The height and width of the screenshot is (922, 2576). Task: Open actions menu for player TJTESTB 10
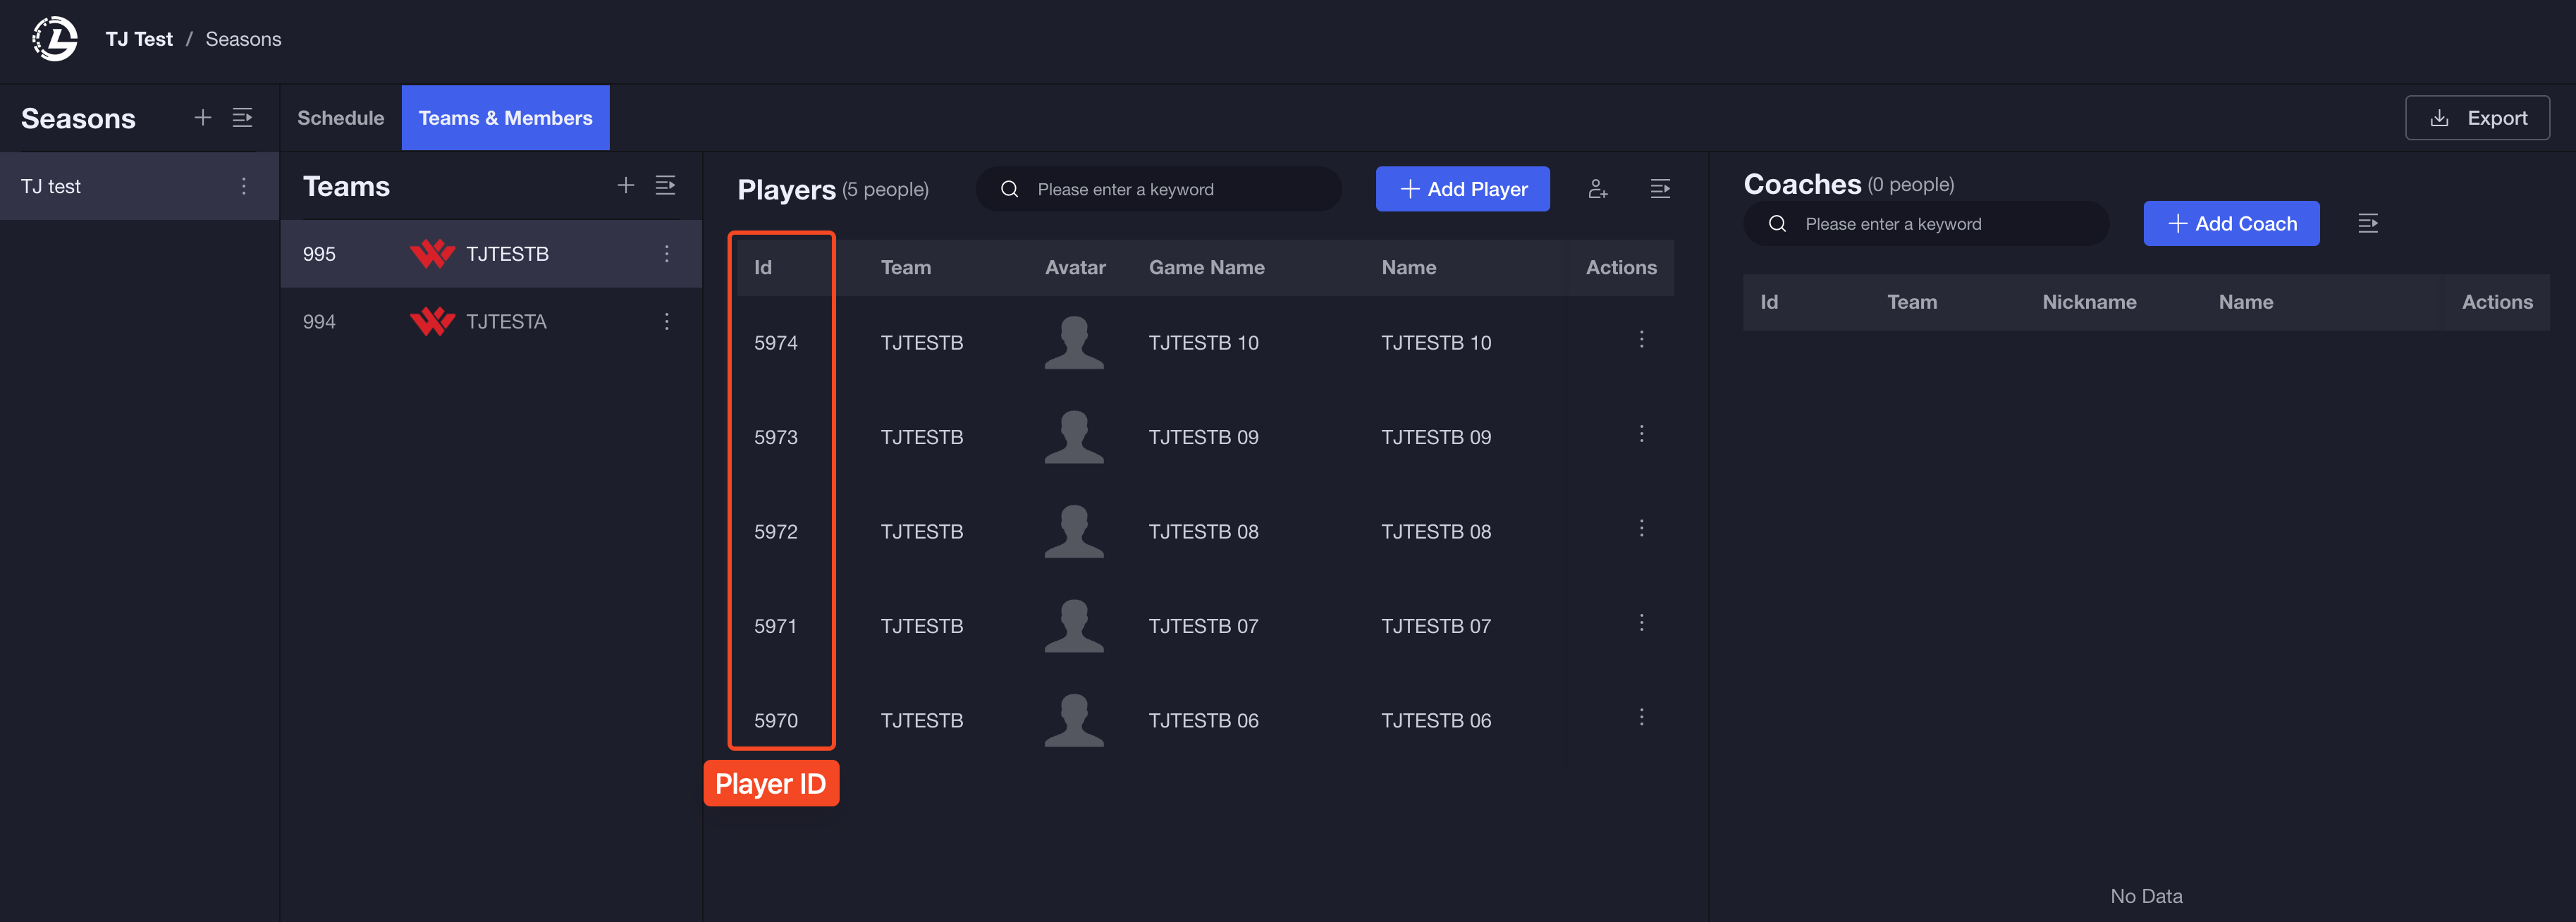(1640, 339)
